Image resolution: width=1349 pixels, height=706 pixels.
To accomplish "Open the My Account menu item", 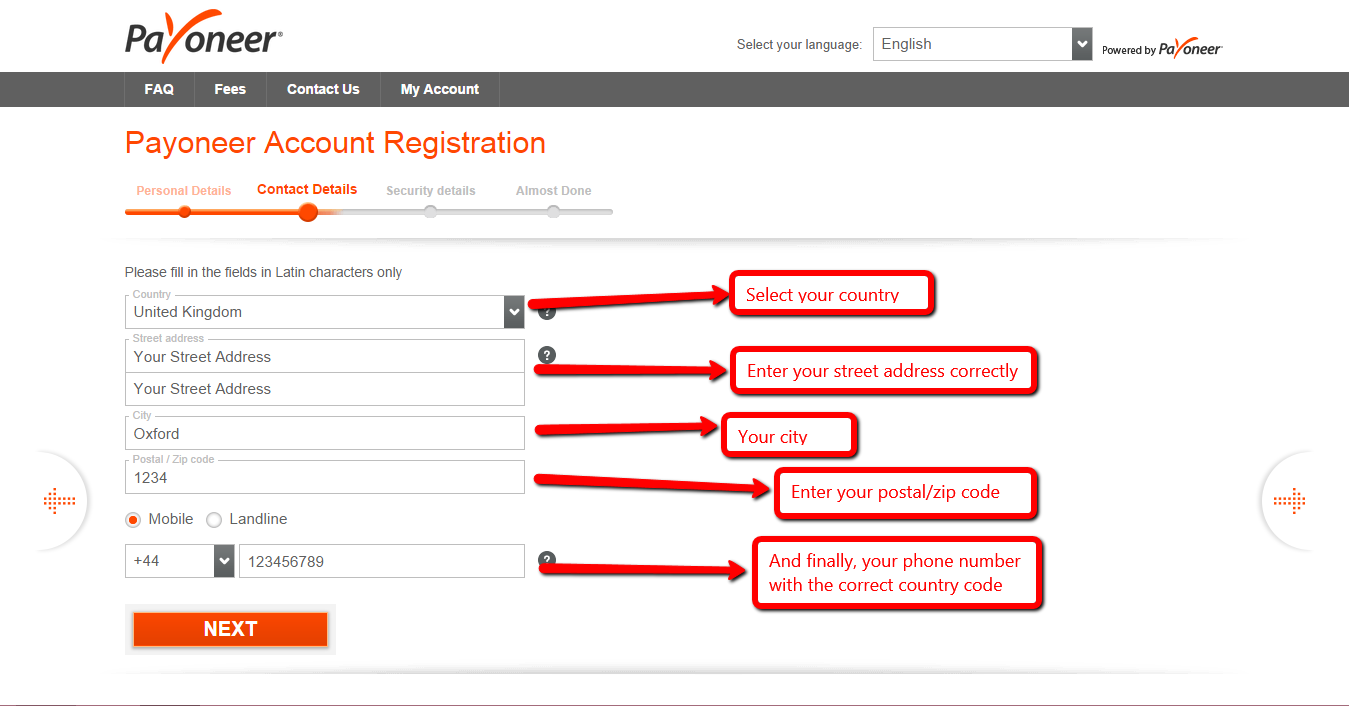I will [x=439, y=89].
